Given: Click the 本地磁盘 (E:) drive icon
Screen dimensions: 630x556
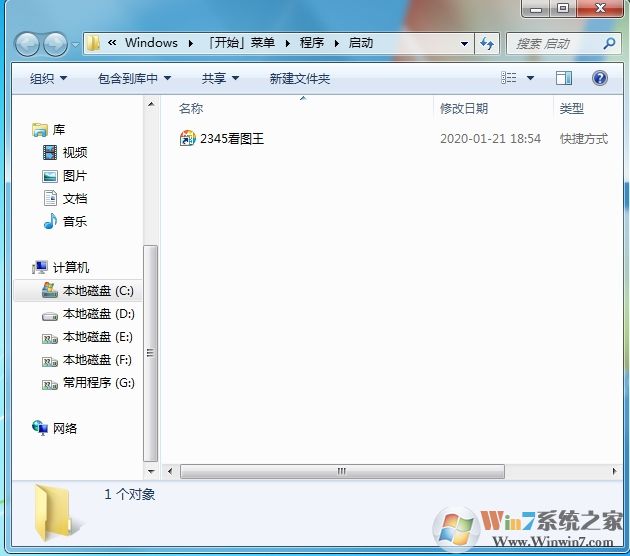Looking at the screenshot, I should point(50,339).
